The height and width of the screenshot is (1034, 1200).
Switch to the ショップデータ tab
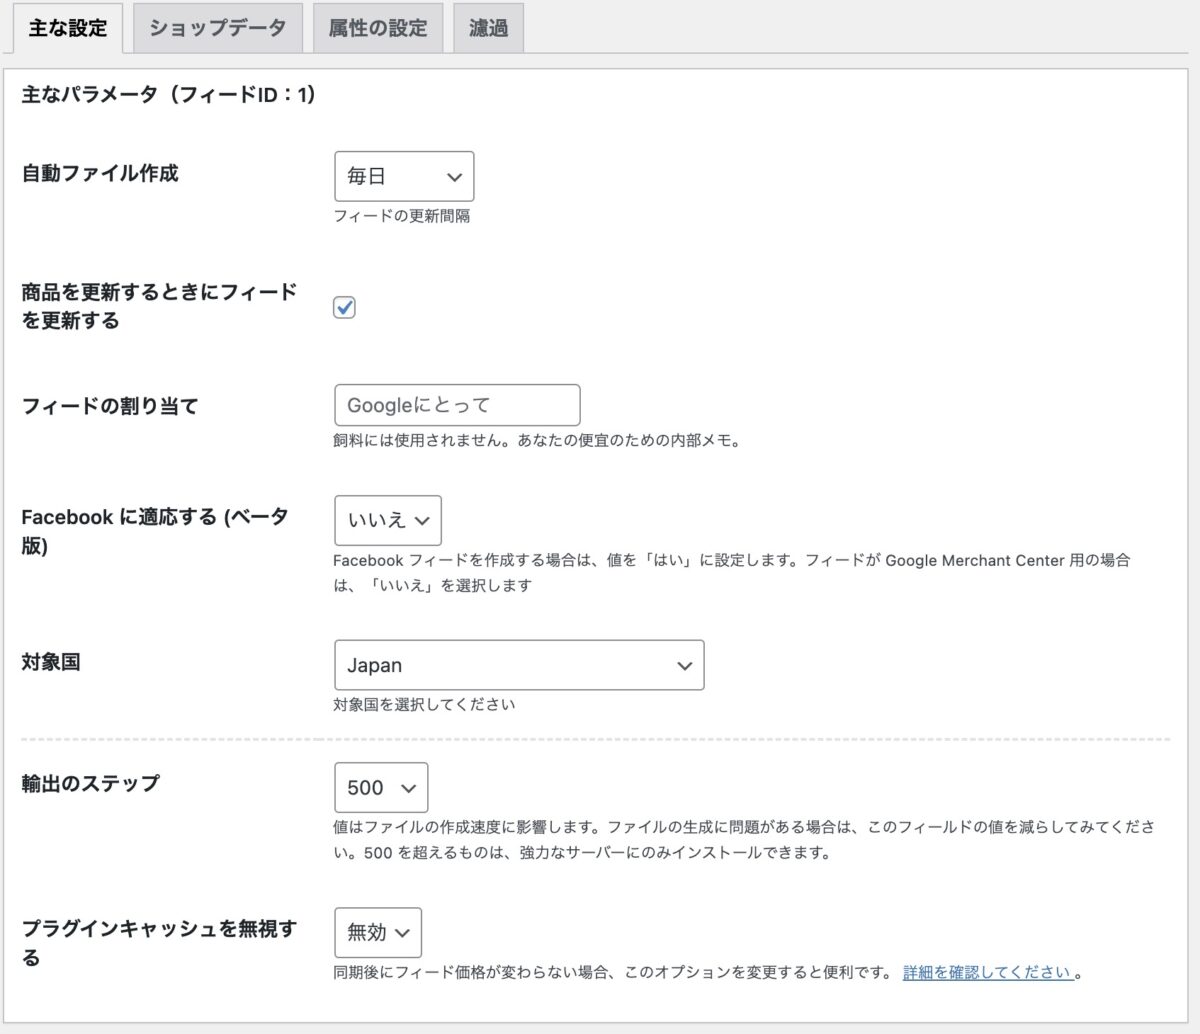[217, 27]
